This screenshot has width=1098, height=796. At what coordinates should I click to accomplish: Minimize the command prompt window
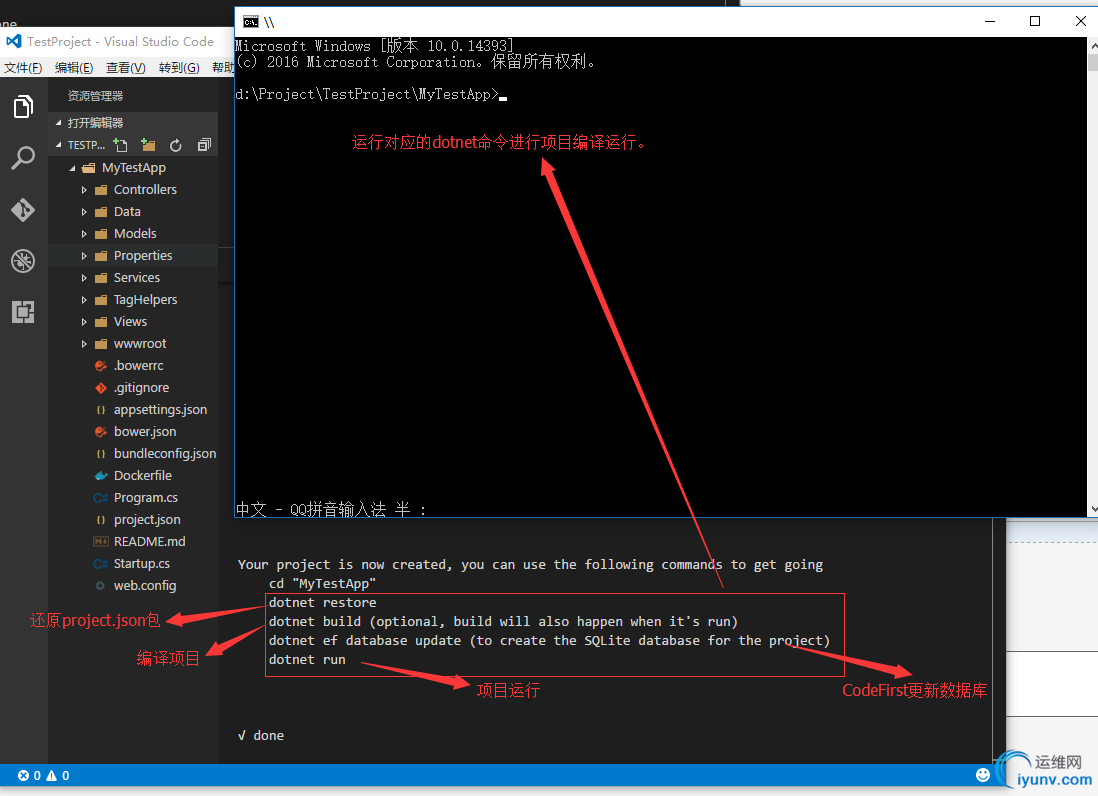click(990, 21)
